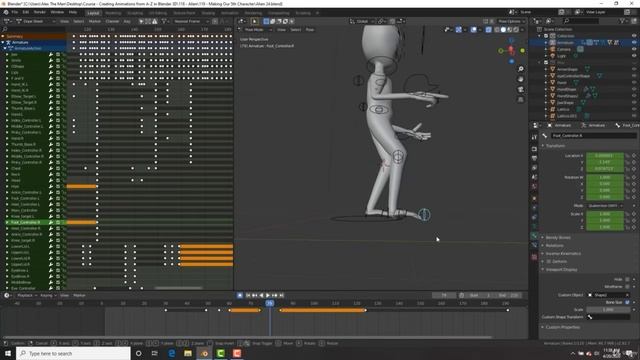Expand the Chest channel group

[7, 168]
